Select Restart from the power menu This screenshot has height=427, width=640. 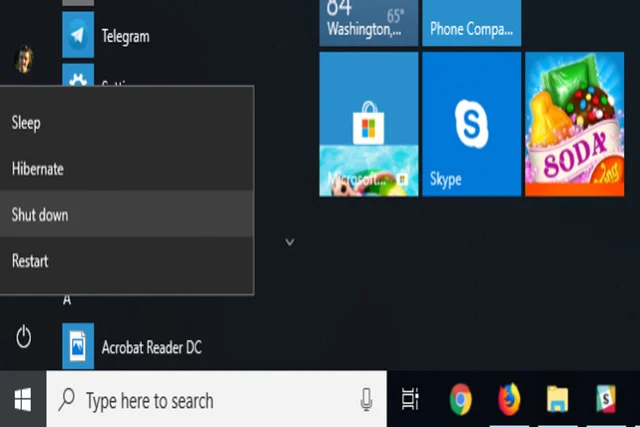point(127,260)
